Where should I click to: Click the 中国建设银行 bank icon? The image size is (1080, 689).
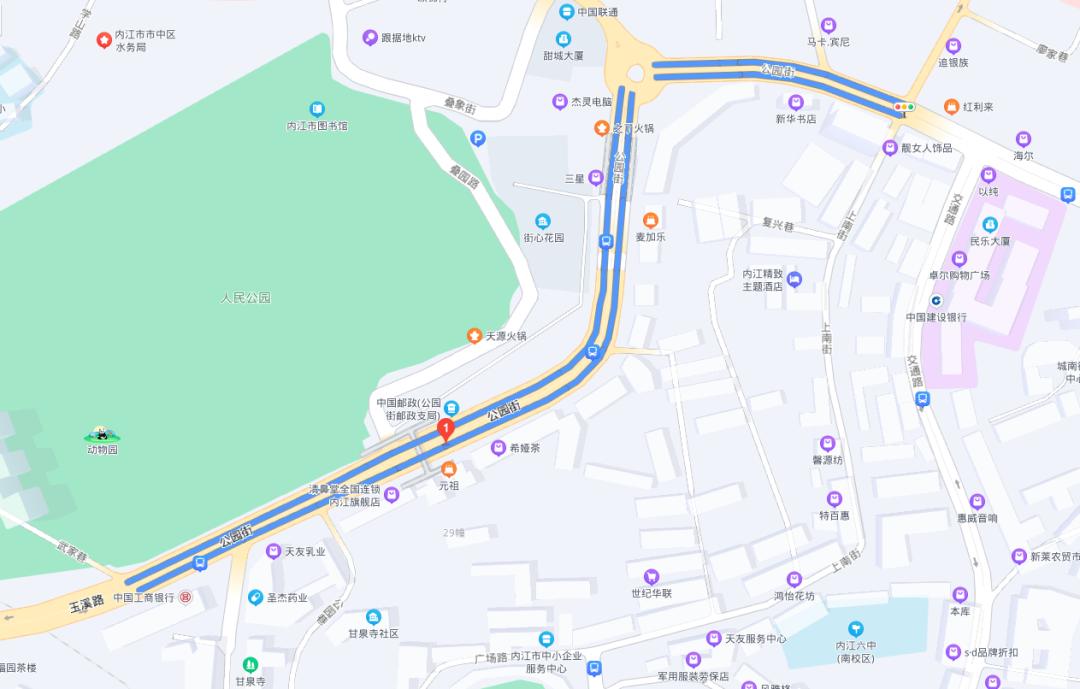(935, 301)
